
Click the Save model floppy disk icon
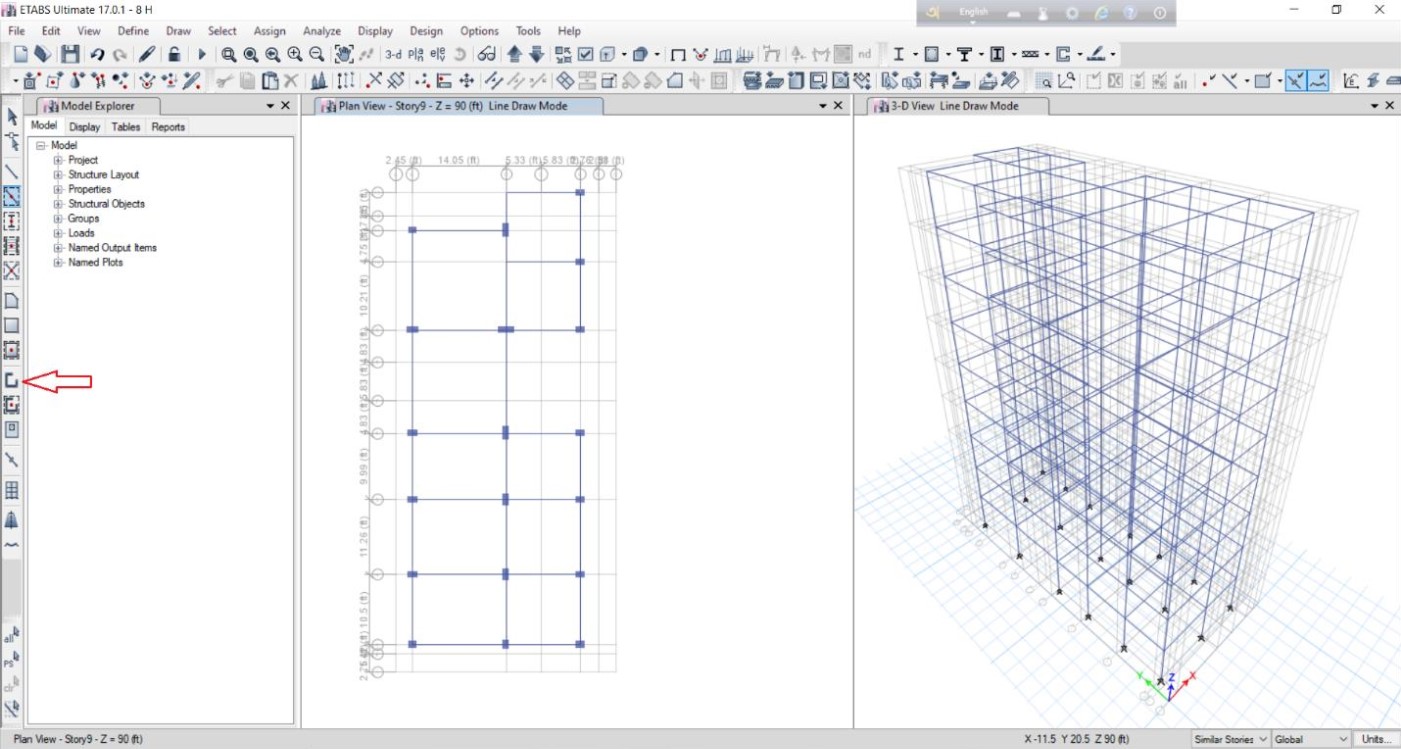70,54
